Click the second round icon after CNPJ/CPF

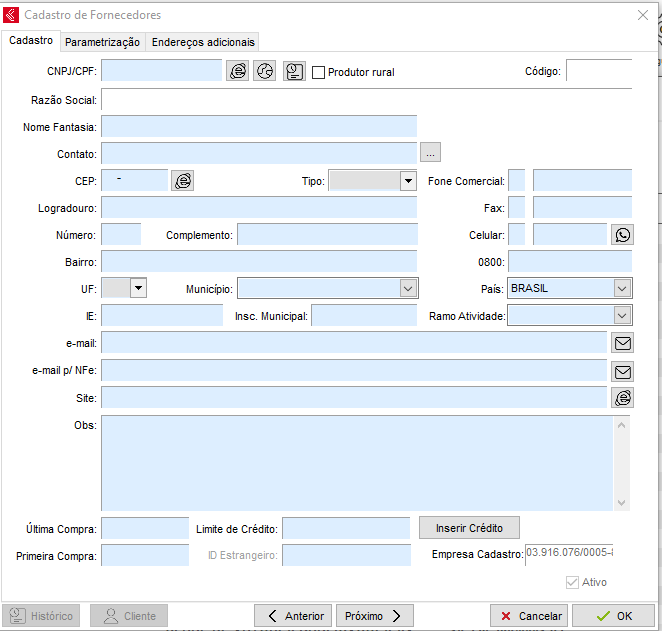point(265,71)
